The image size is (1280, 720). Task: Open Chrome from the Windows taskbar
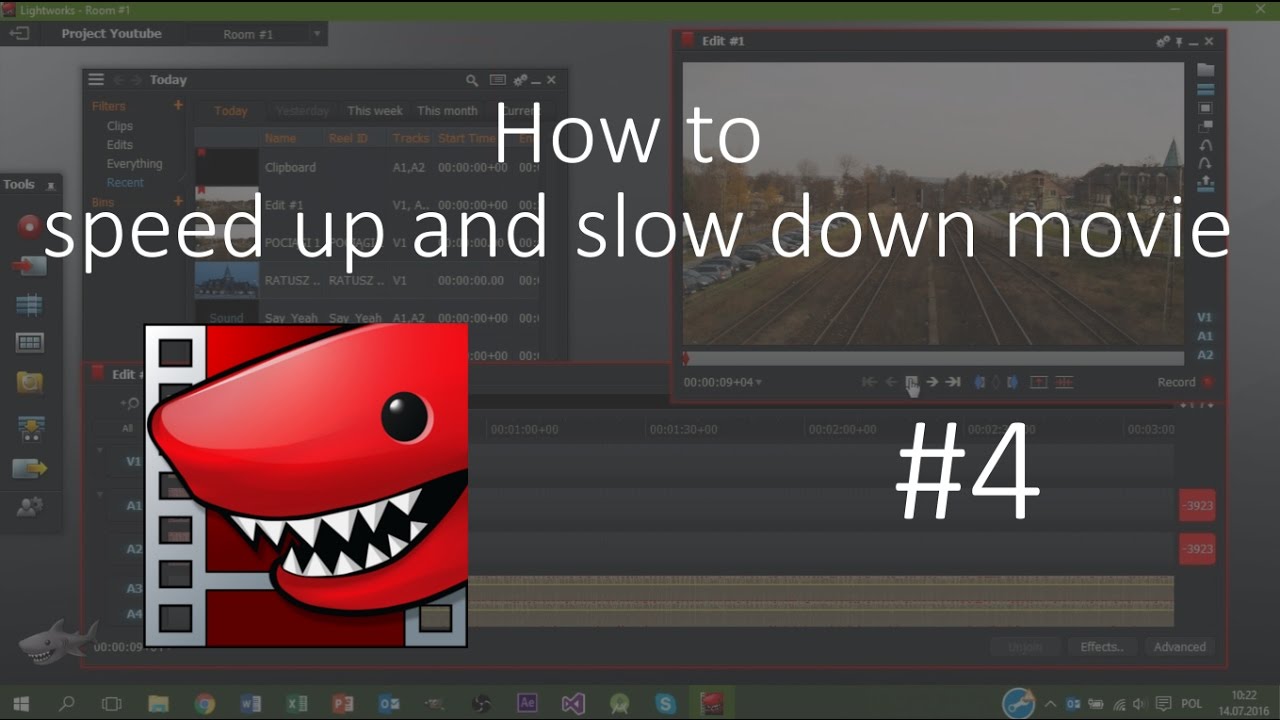click(204, 704)
